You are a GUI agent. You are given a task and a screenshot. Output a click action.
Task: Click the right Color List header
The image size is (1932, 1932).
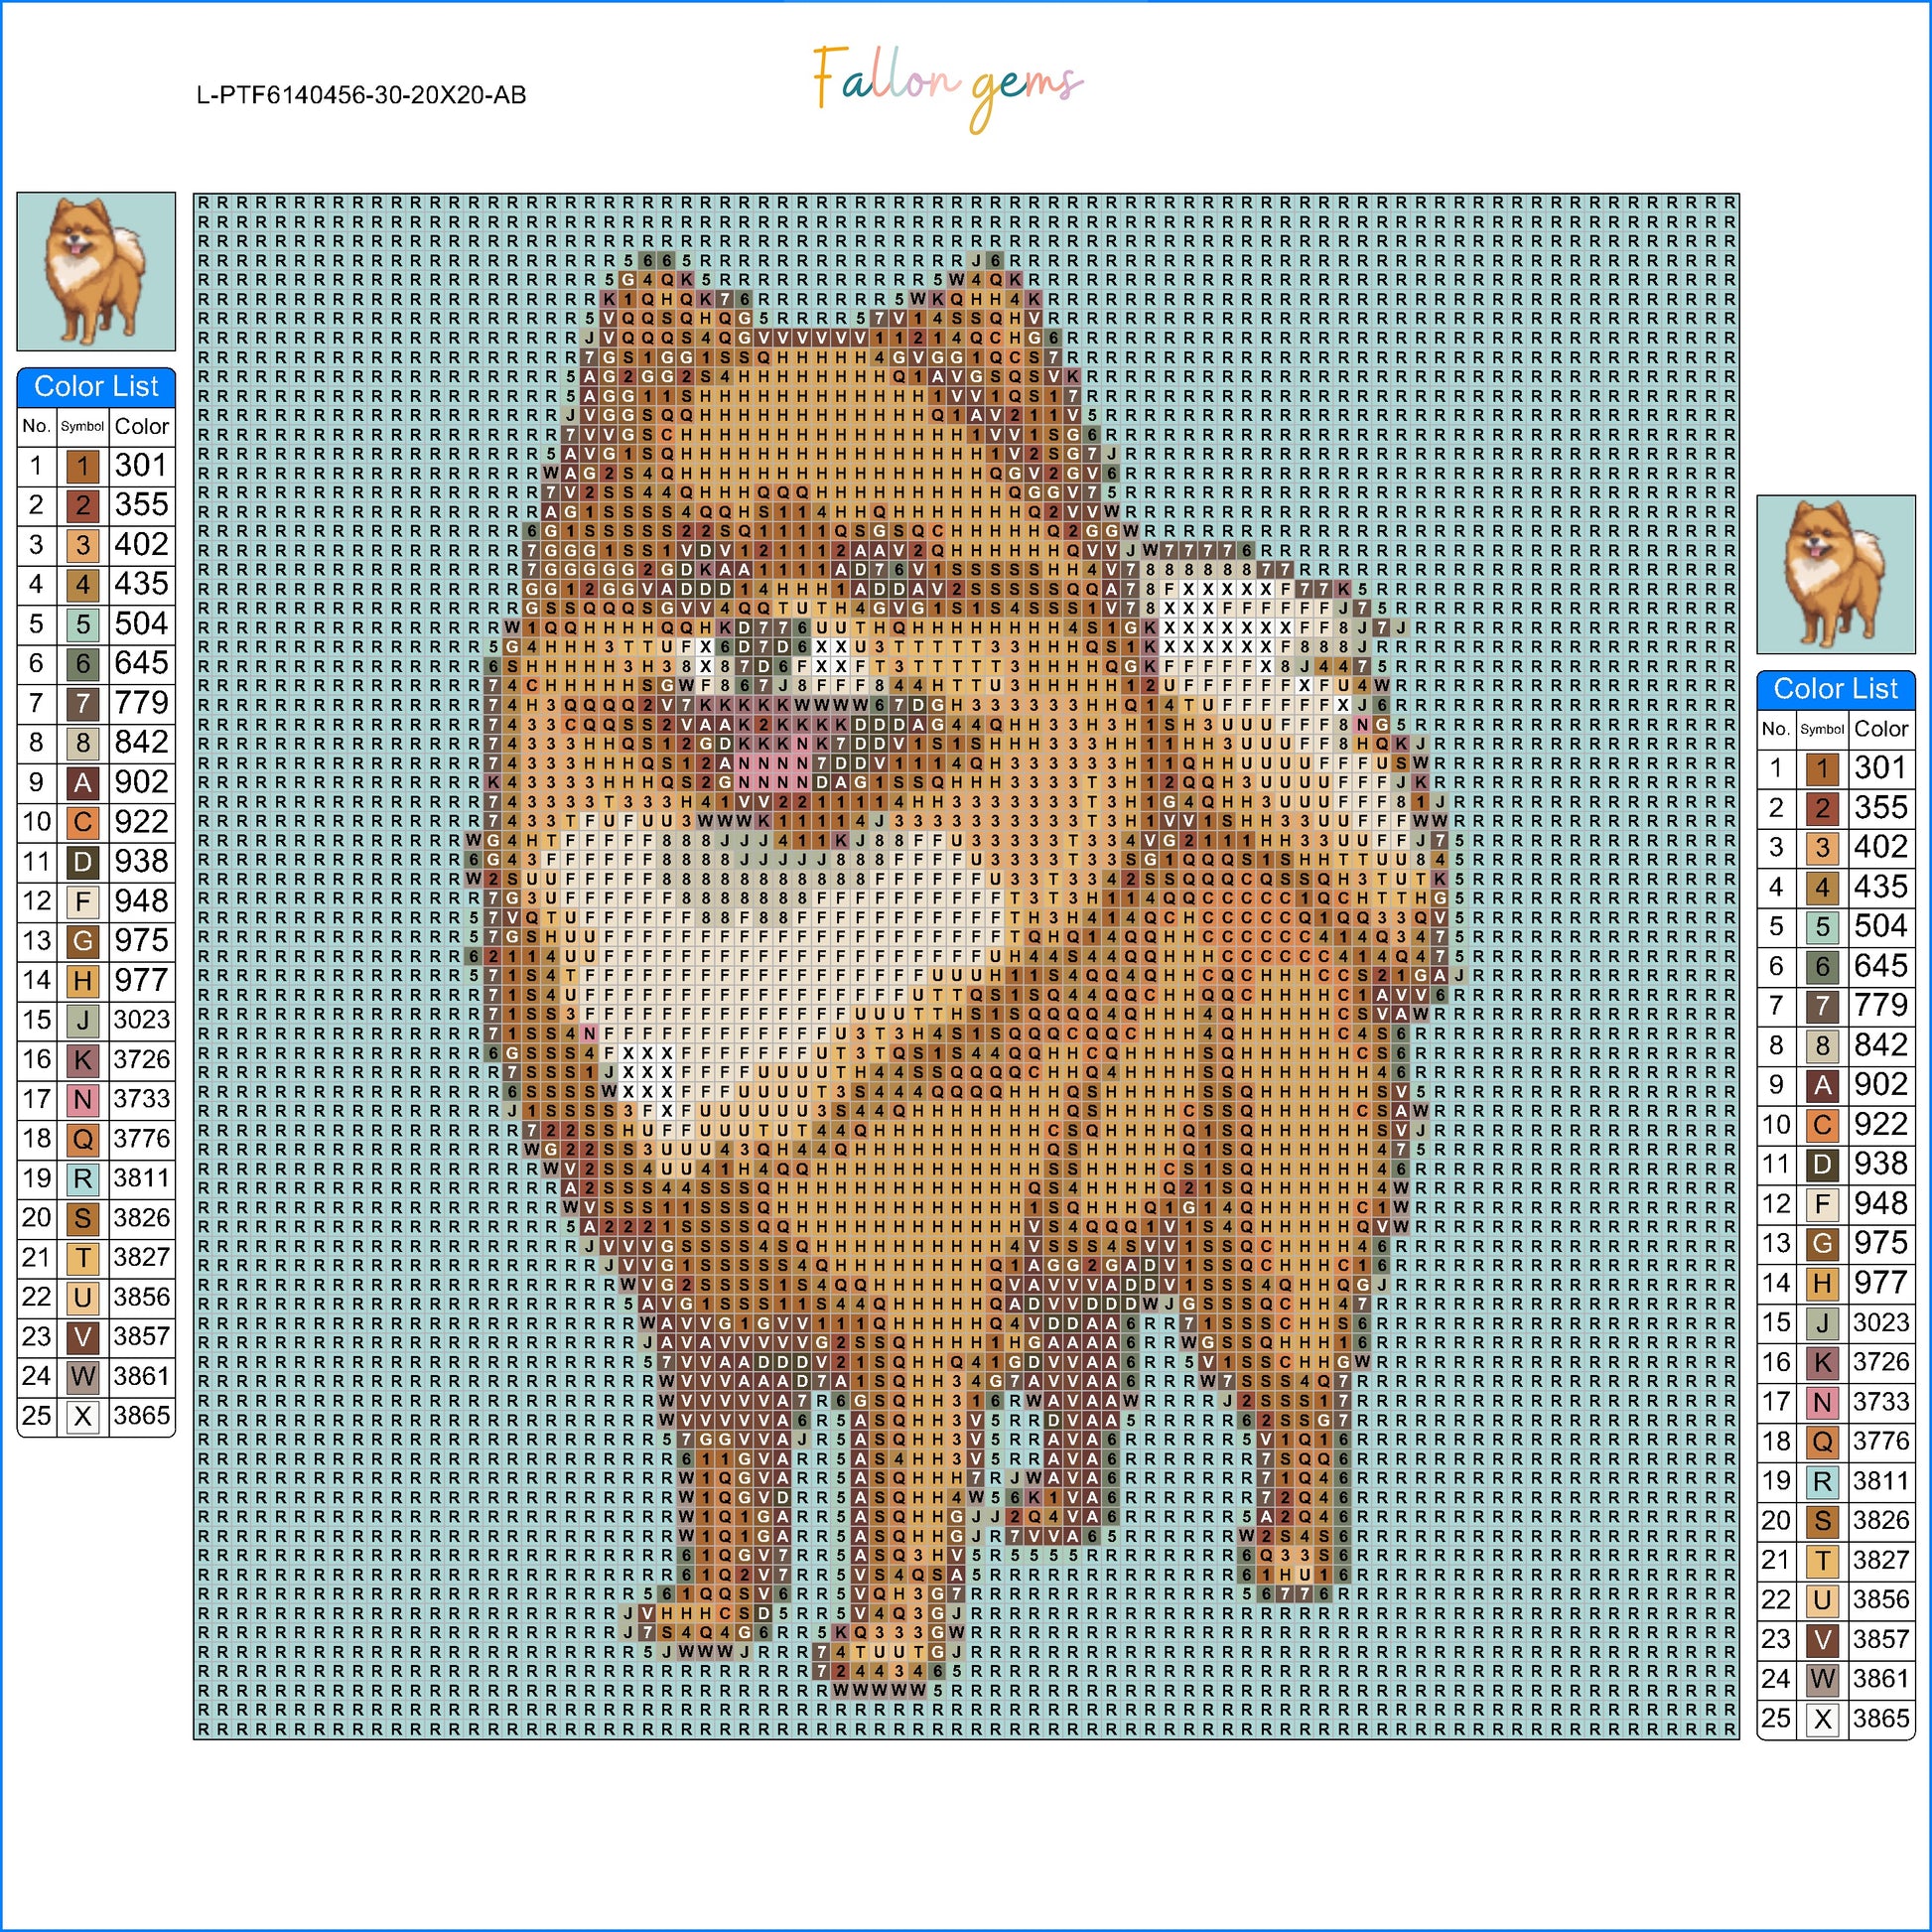(1835, 689)
